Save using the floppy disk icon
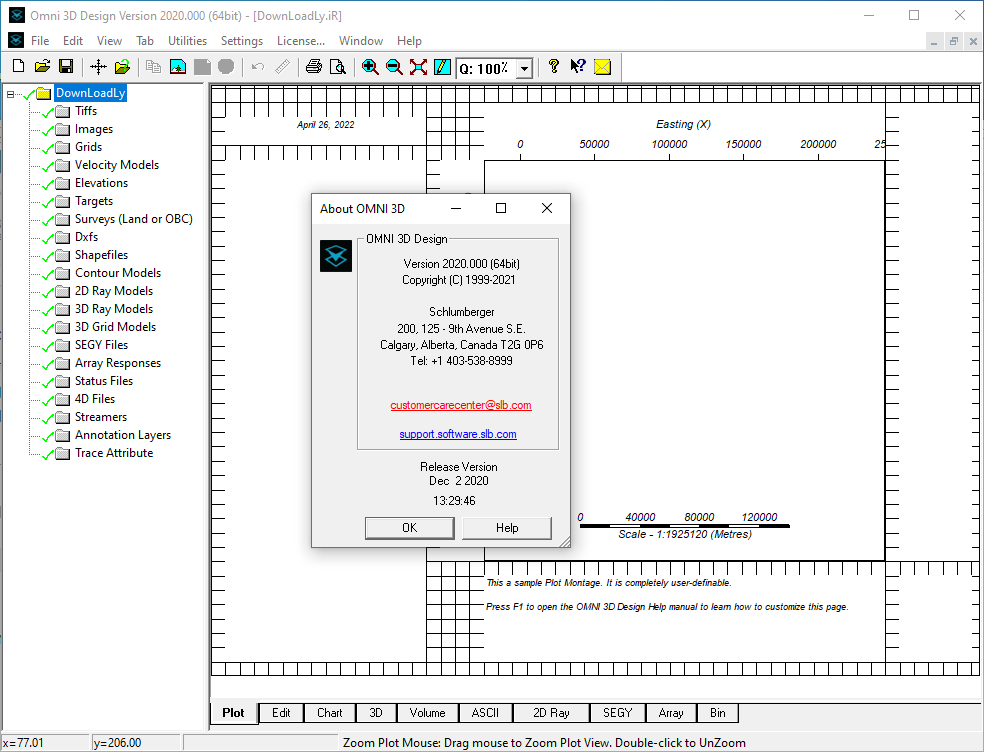The width and height of the screenshot is (984, 752). coord(66,67)
